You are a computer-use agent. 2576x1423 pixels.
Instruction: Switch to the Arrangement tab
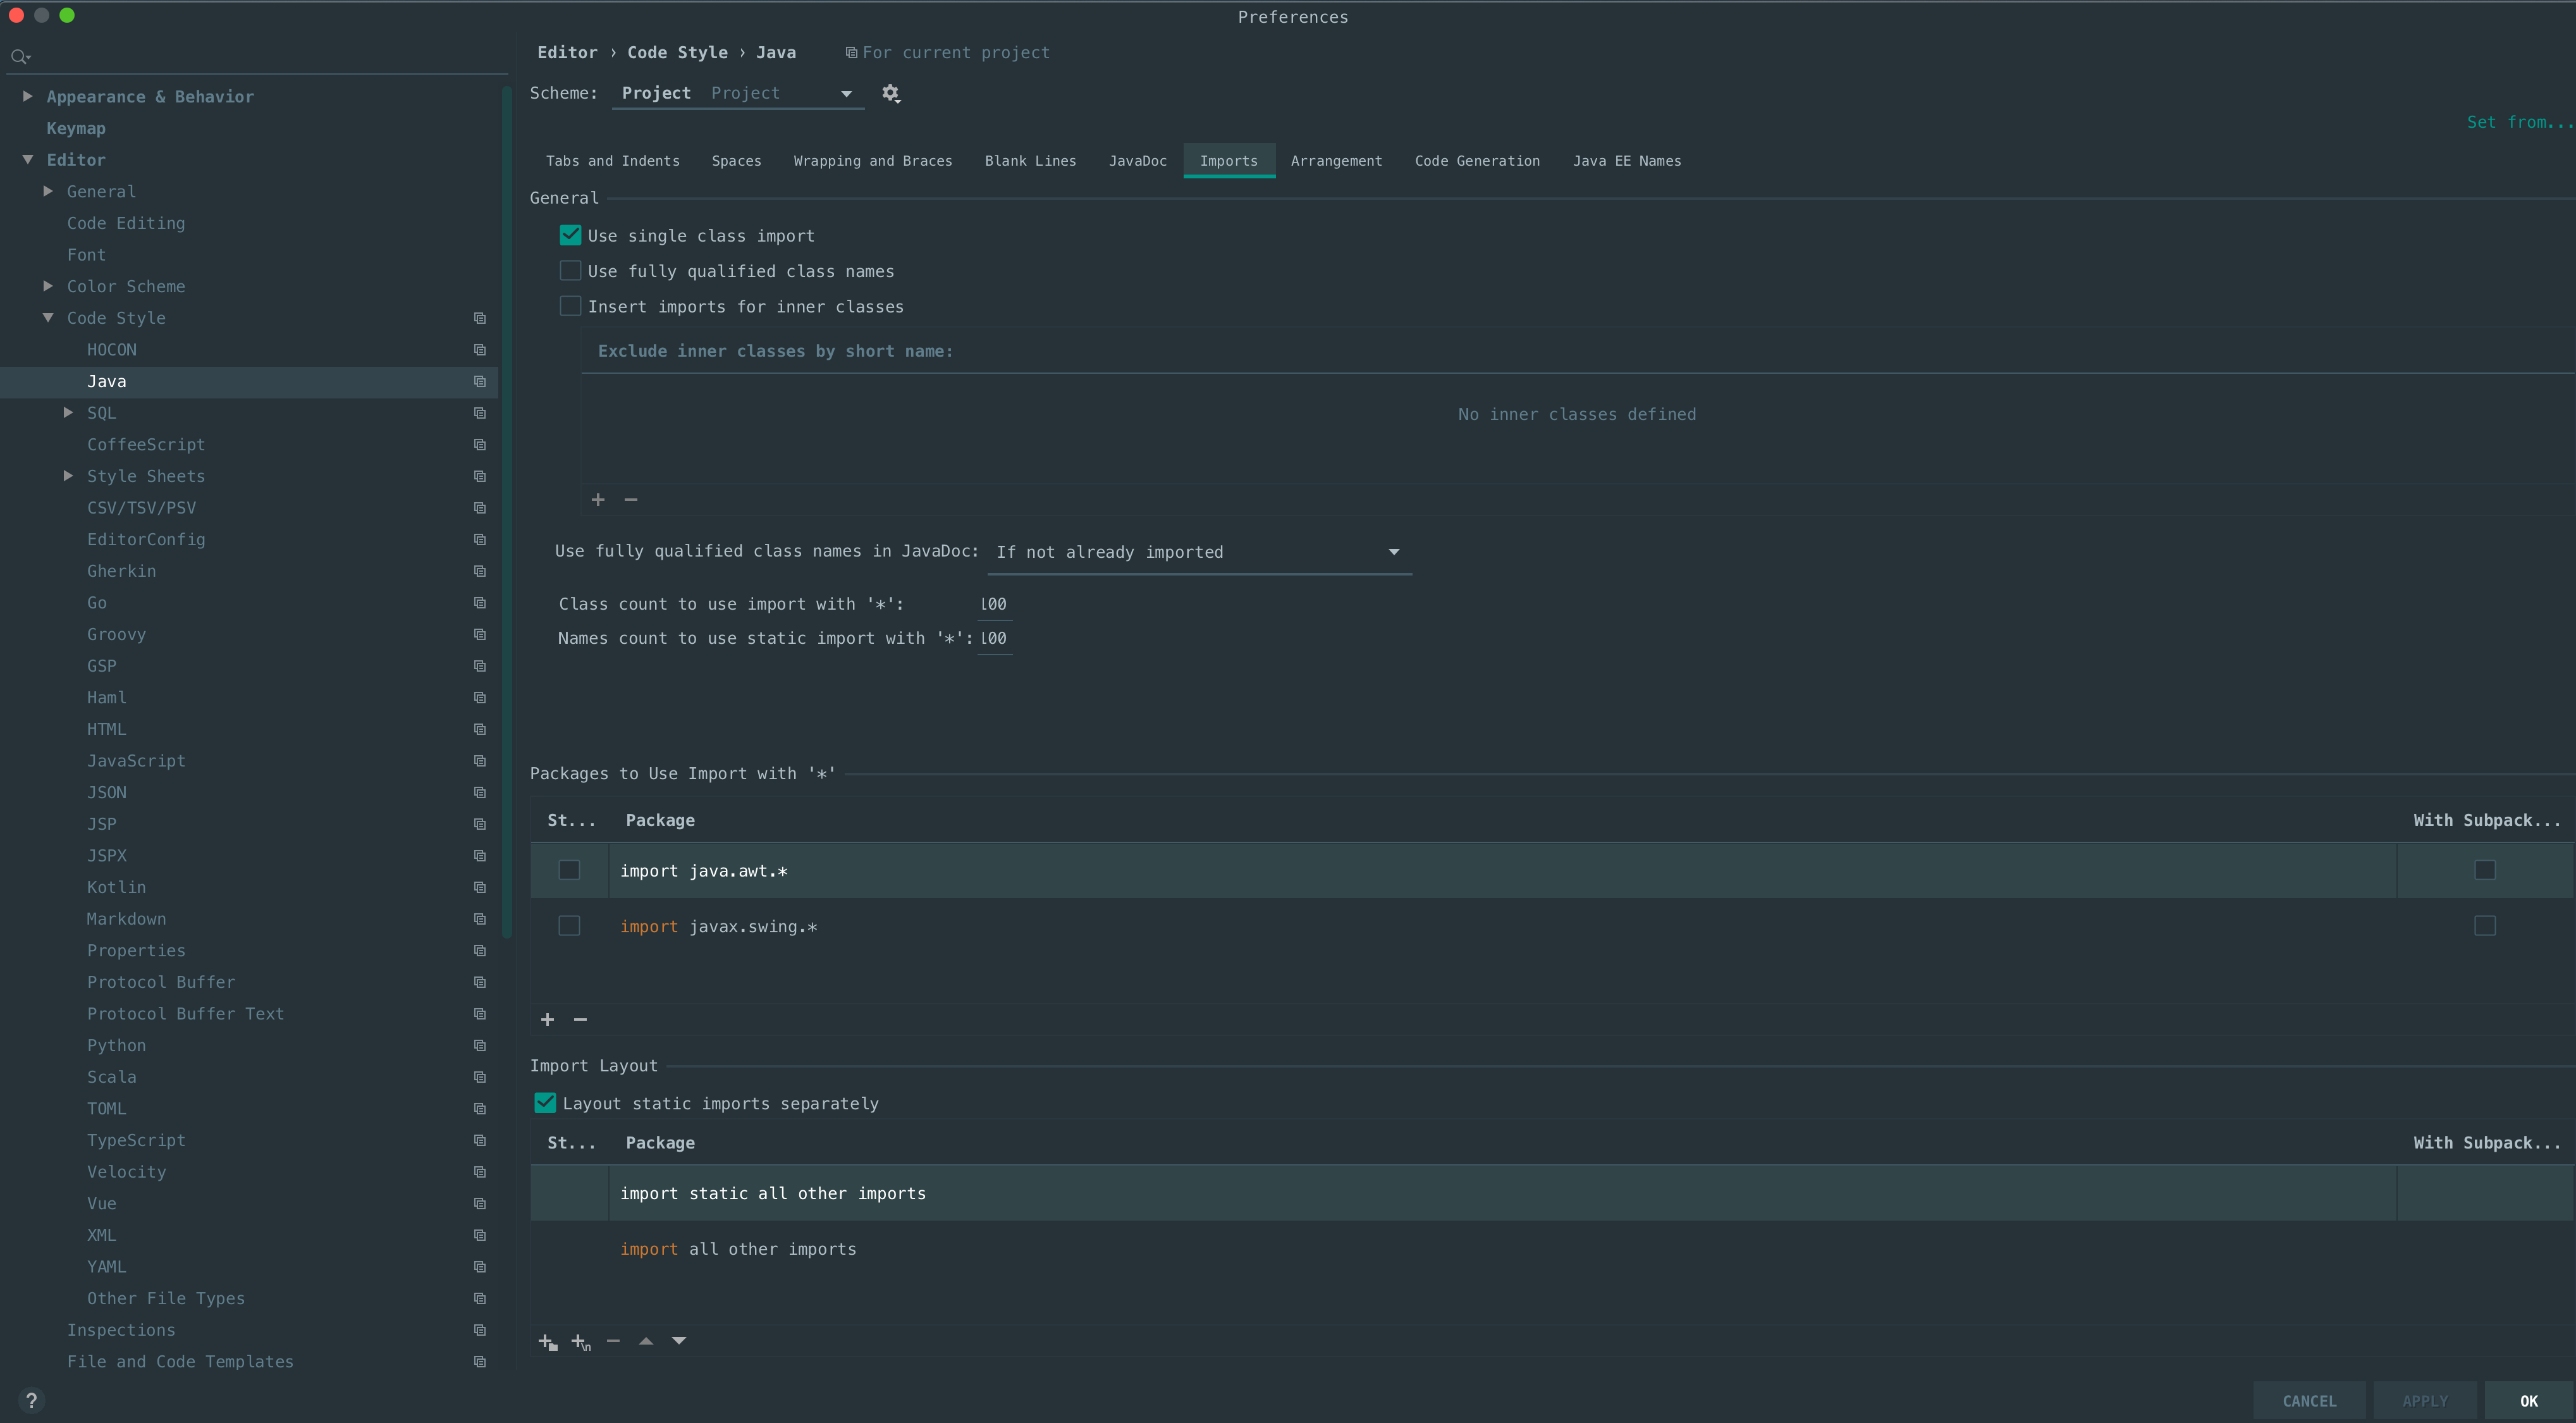point(1336,161)
